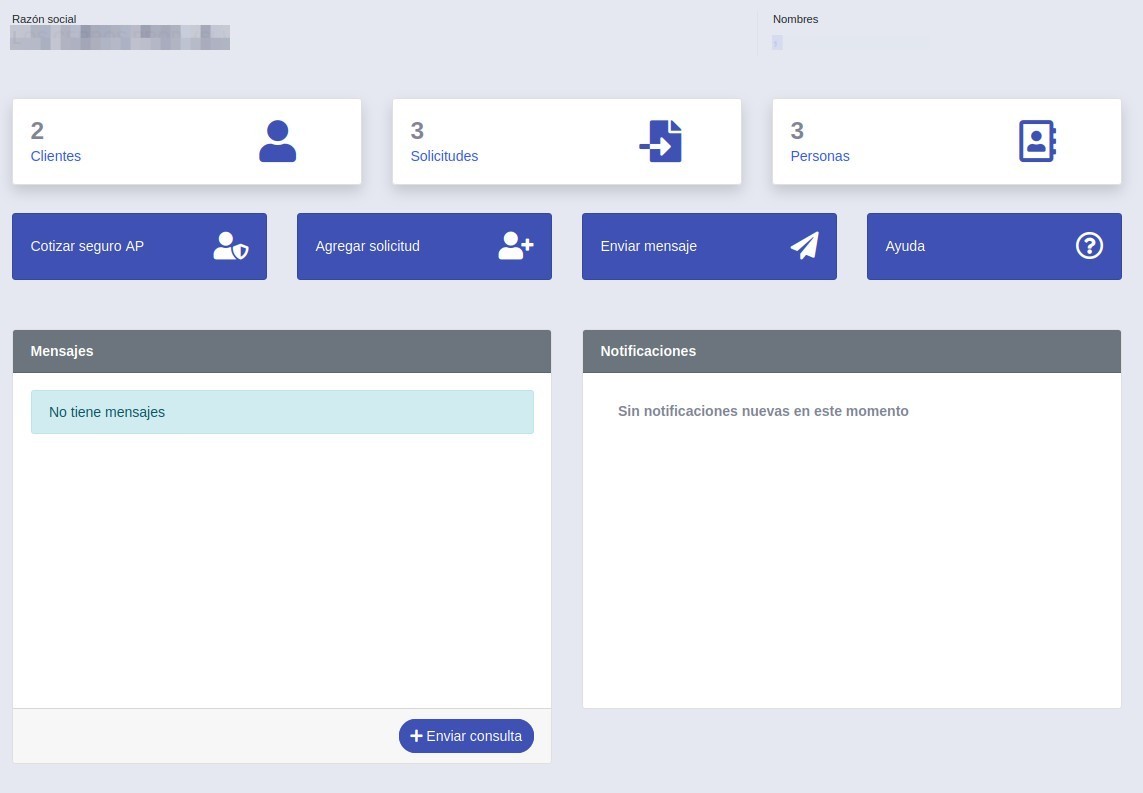Click the paper plane icon on Enviar mensaje
Screen dimensions: 1143x793
[804, 246]
